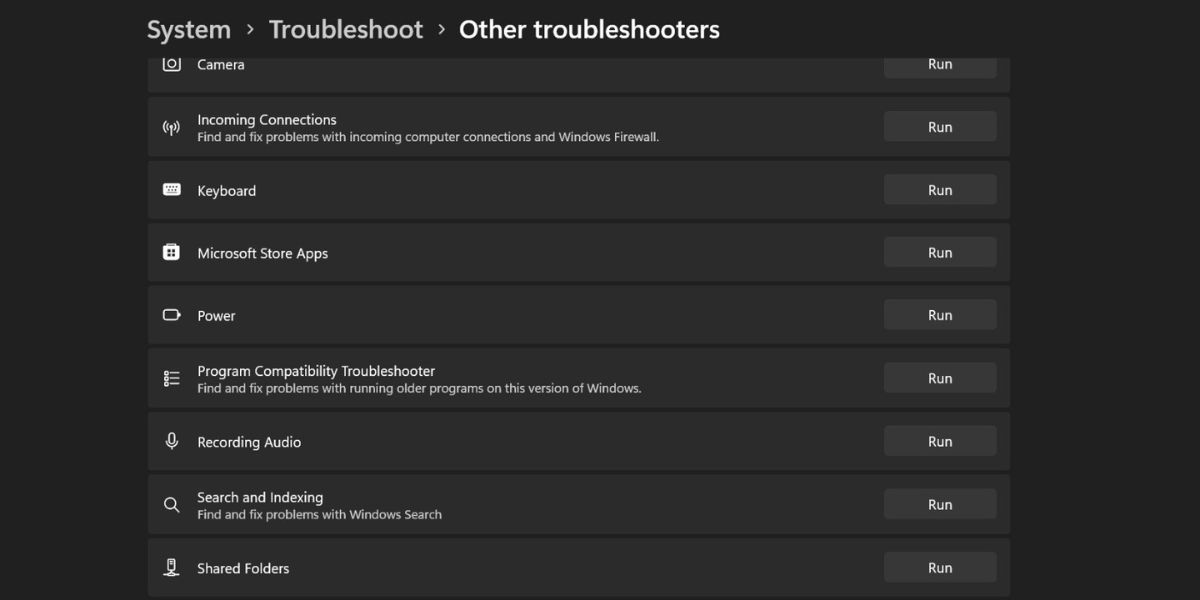Click the Microsoft Store Apps icon
Screen dimensions: 1200x600
tap(171, 253)
